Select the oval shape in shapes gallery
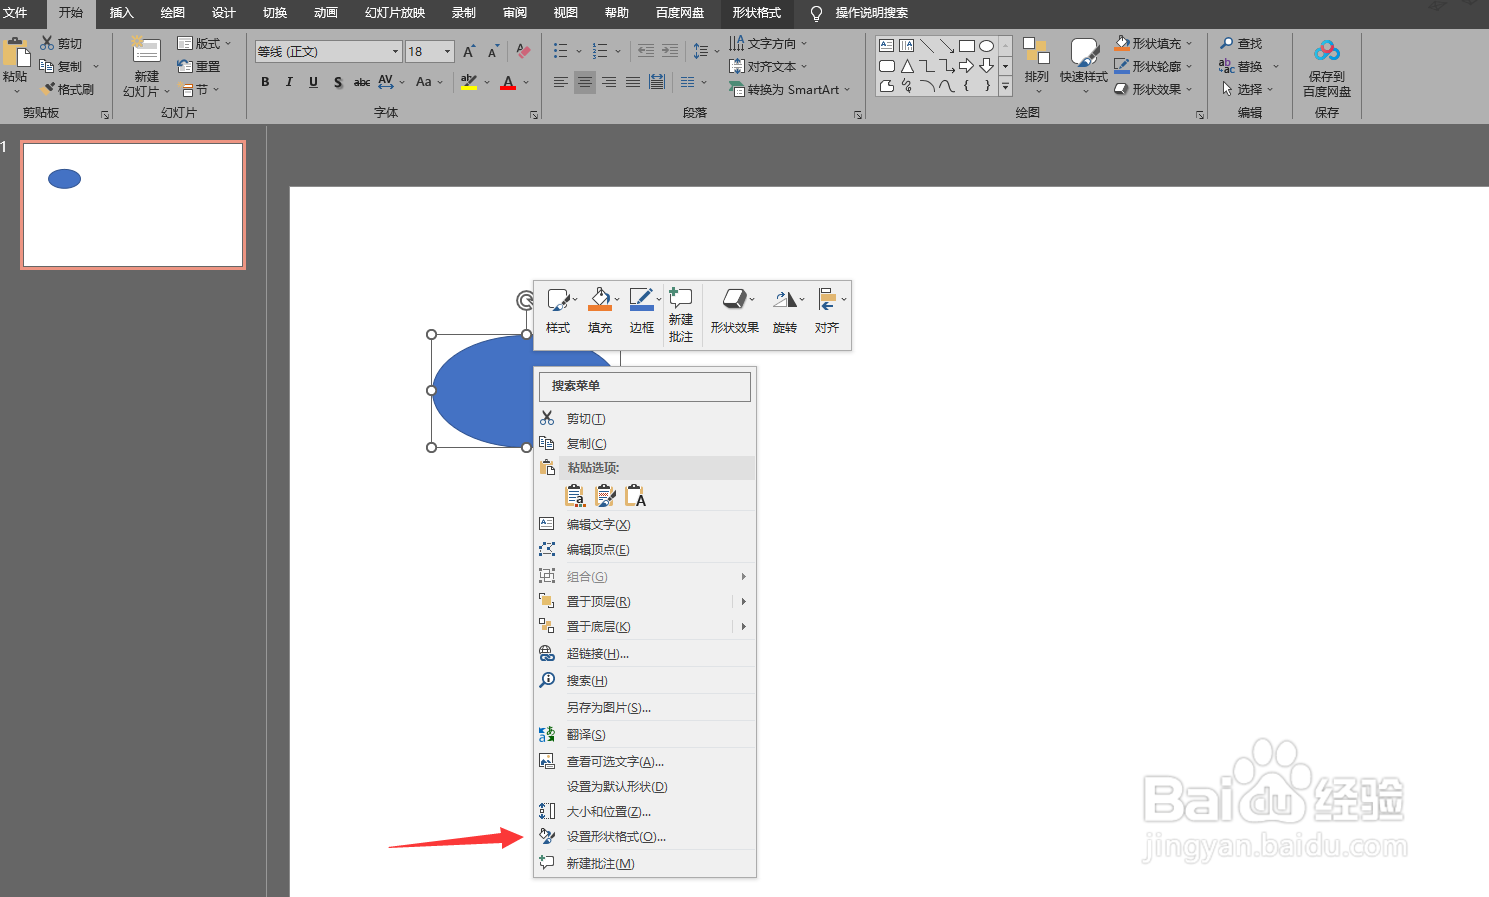 coord(986,46)
